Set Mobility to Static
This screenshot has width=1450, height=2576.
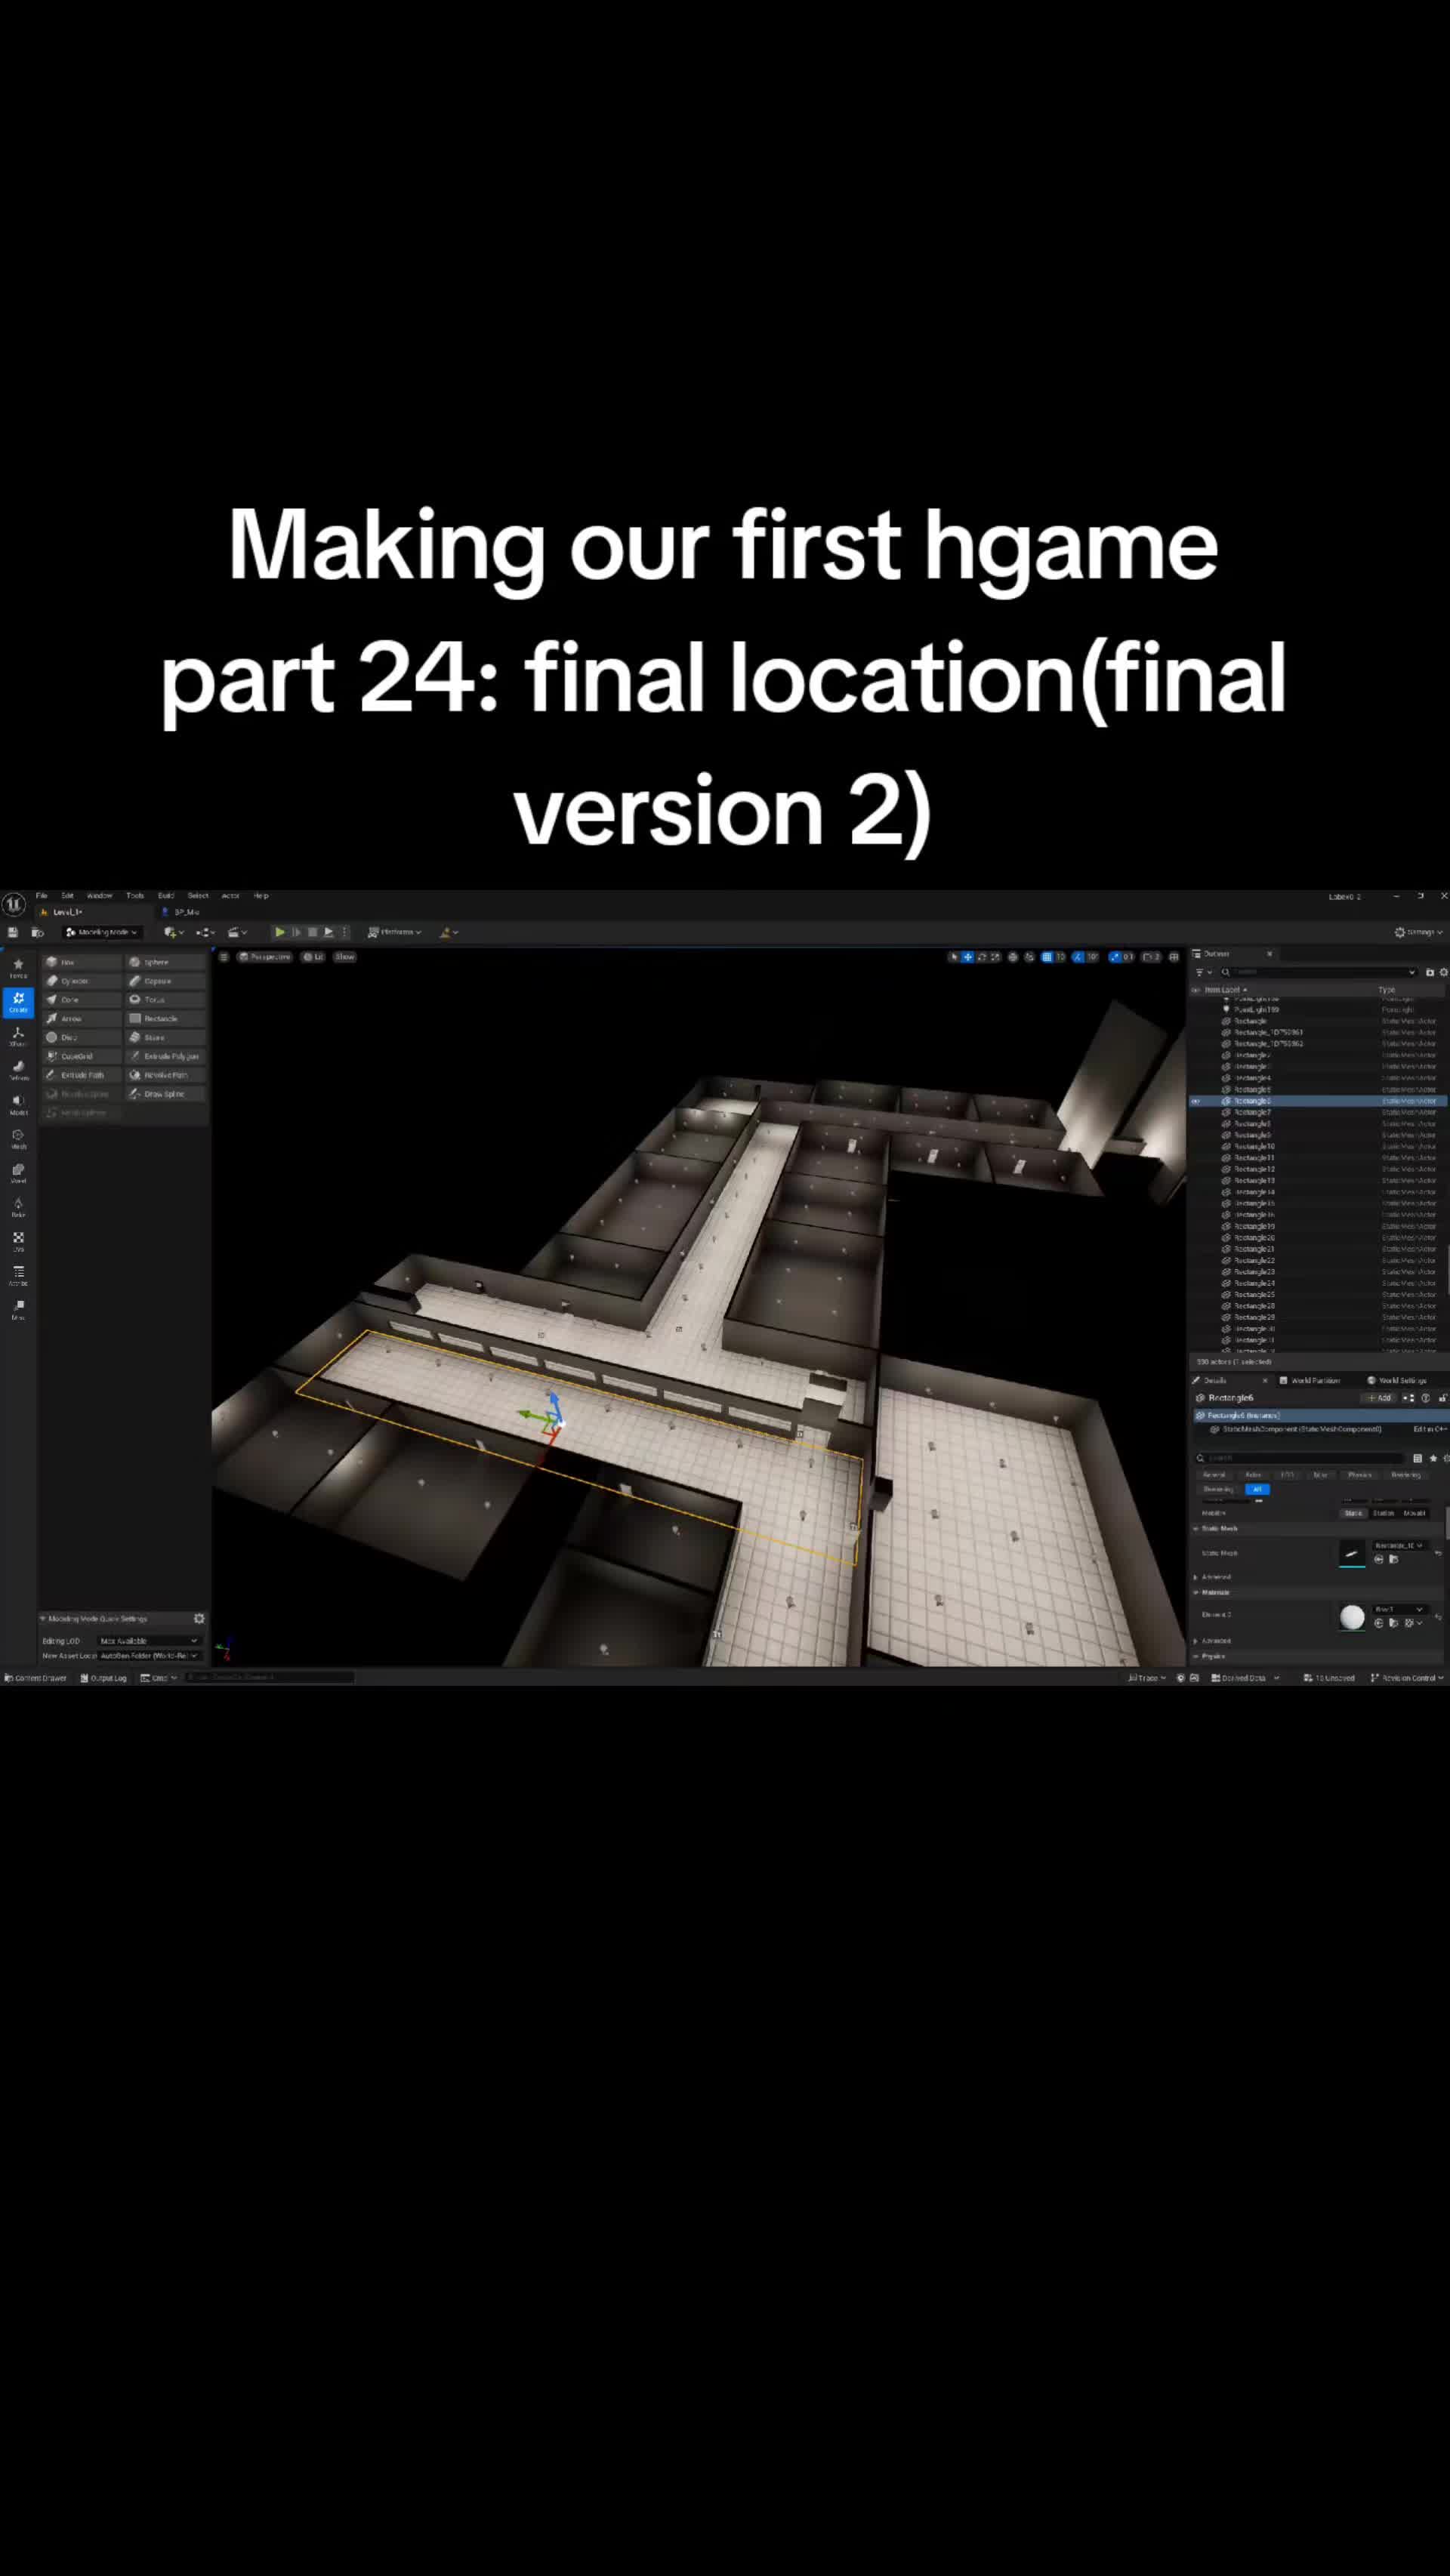(x=1354, y=1513)
